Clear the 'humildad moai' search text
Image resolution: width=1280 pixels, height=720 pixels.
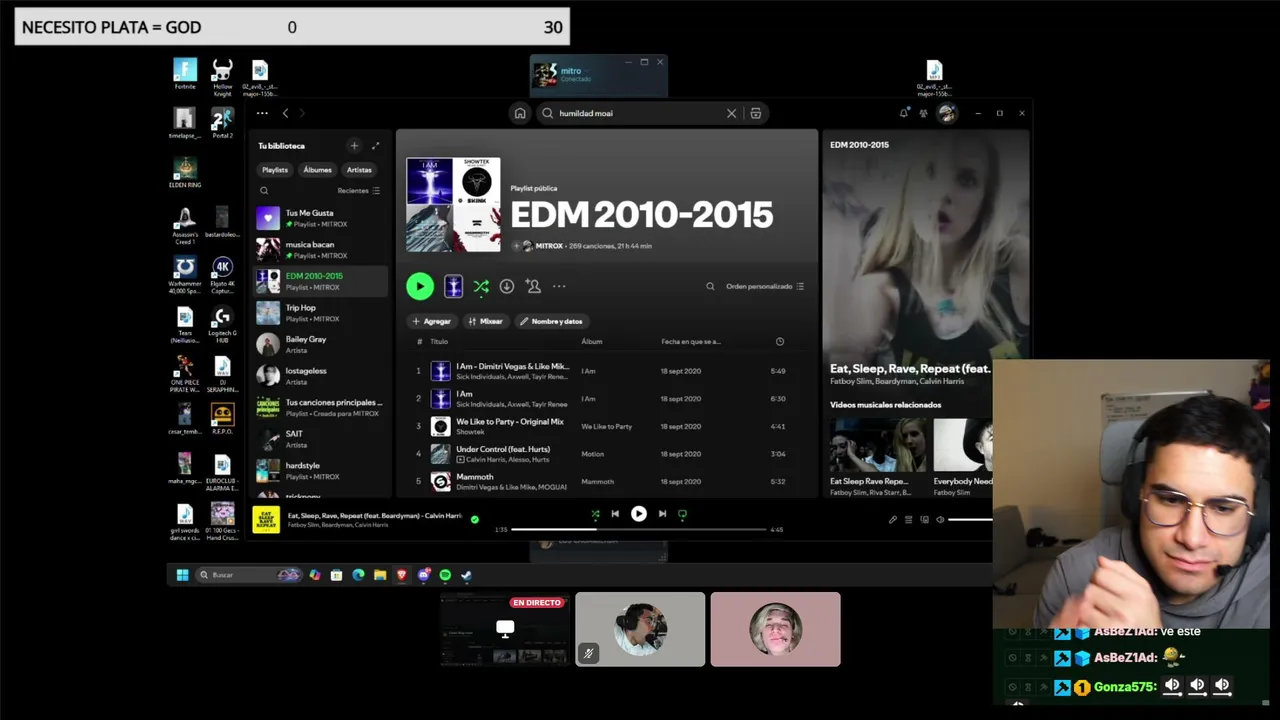click(731, 113)
